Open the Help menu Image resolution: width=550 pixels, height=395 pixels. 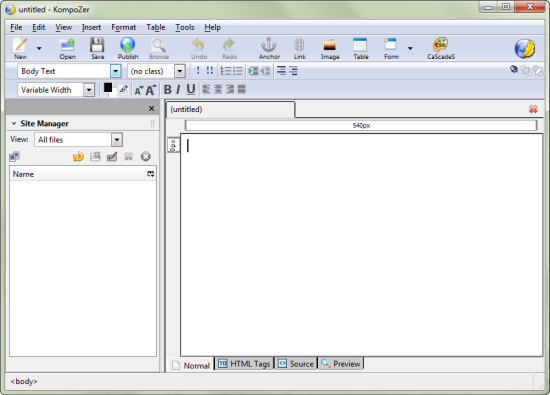(213, 27)
